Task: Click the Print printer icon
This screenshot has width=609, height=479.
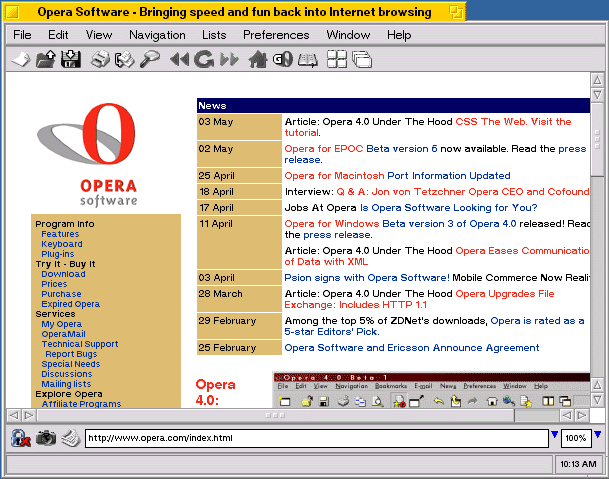Action: (100, 59)
